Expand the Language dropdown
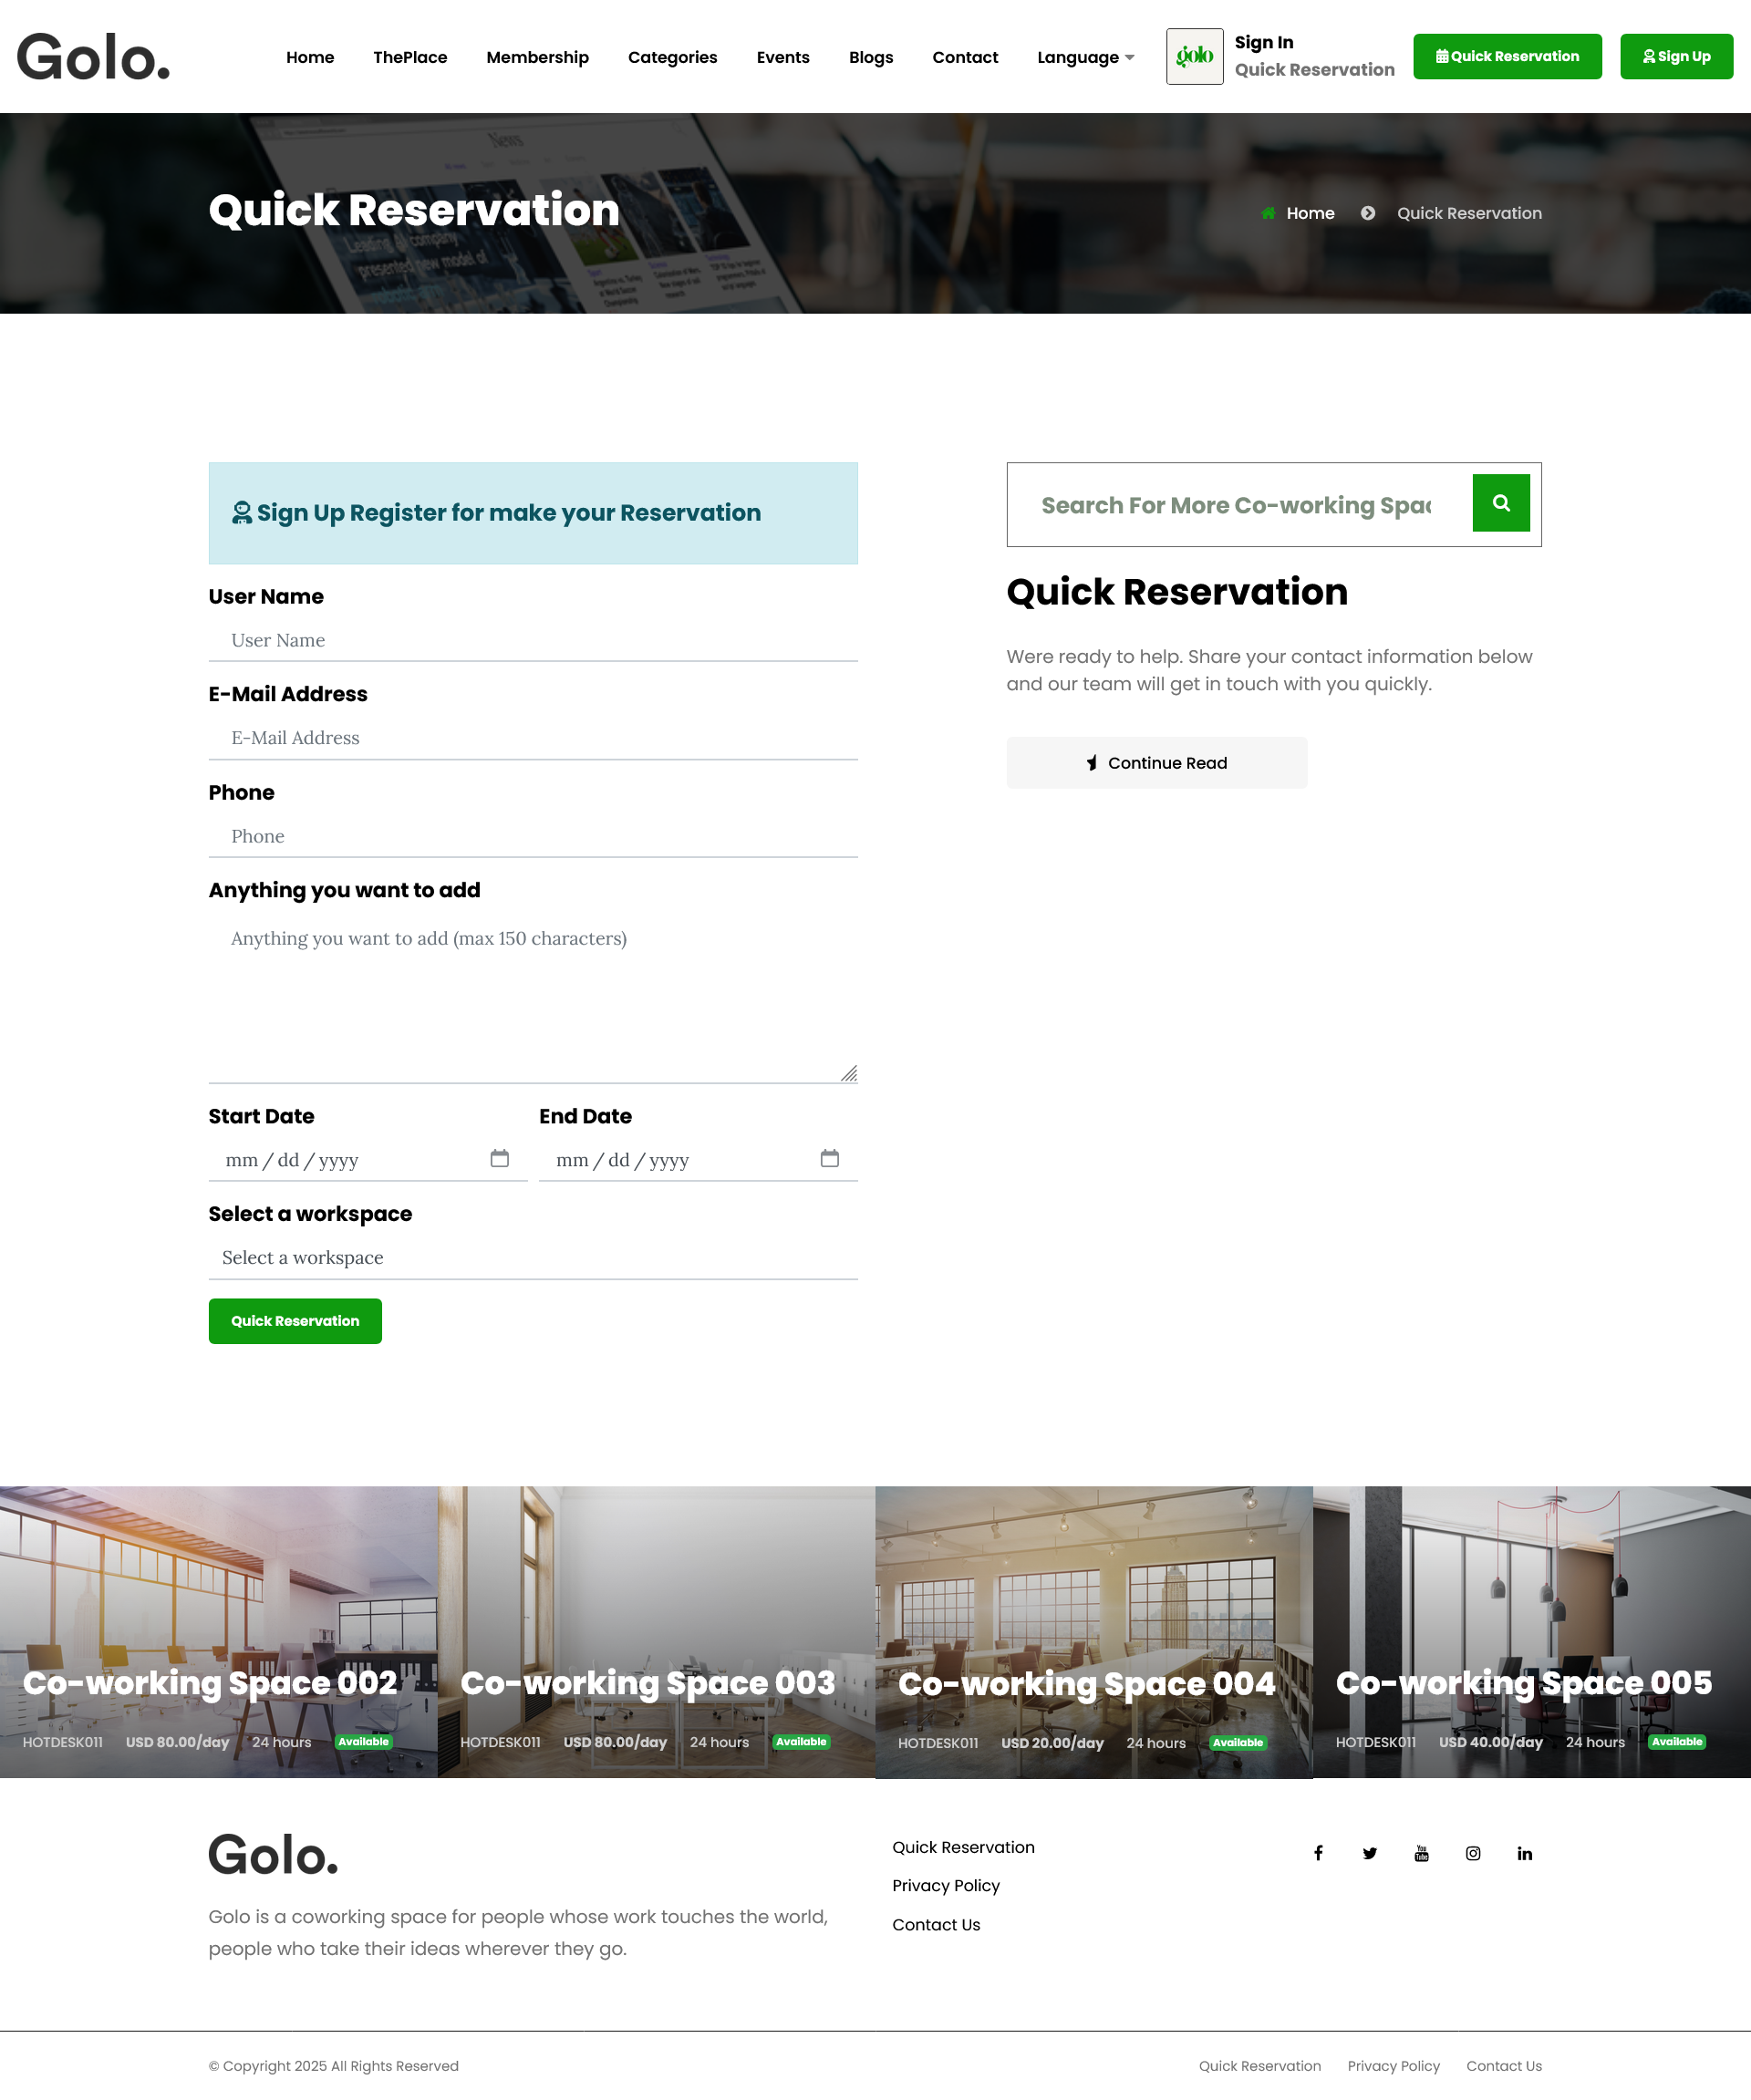This screenshot has width=1751, height=2100. tap(1084, 57)
